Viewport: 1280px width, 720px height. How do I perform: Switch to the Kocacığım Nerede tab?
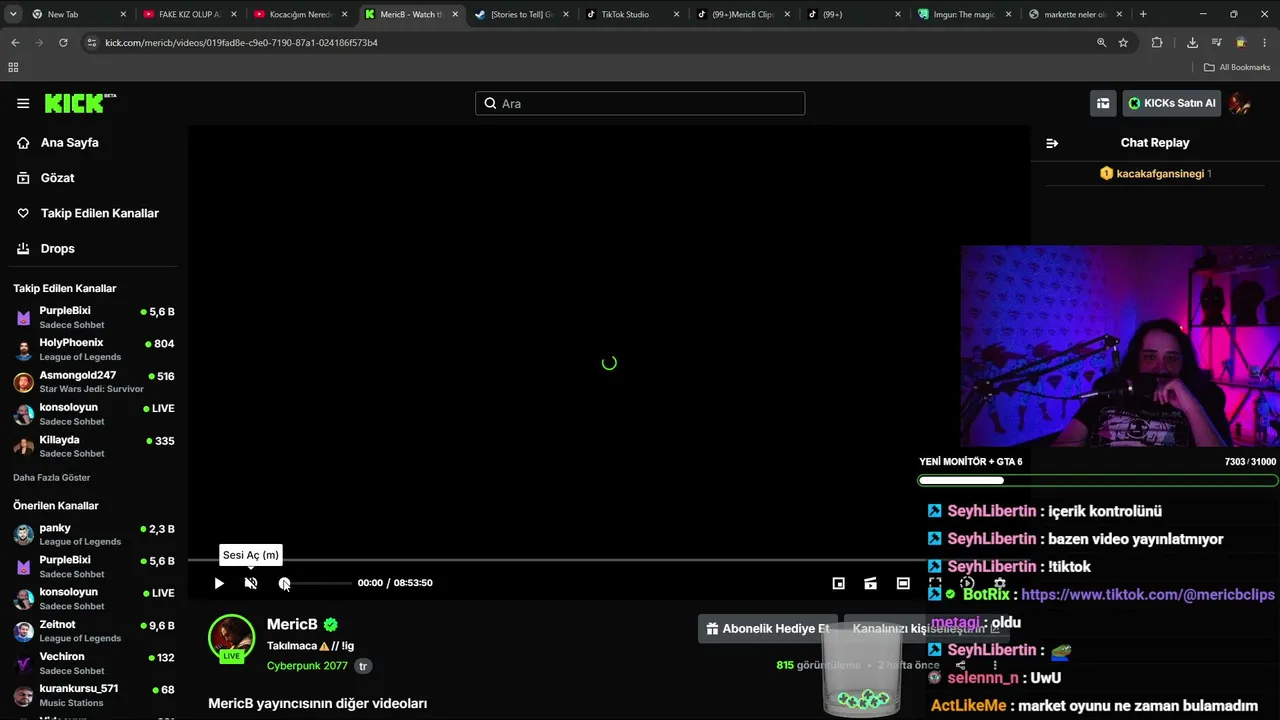click(301, 14)
